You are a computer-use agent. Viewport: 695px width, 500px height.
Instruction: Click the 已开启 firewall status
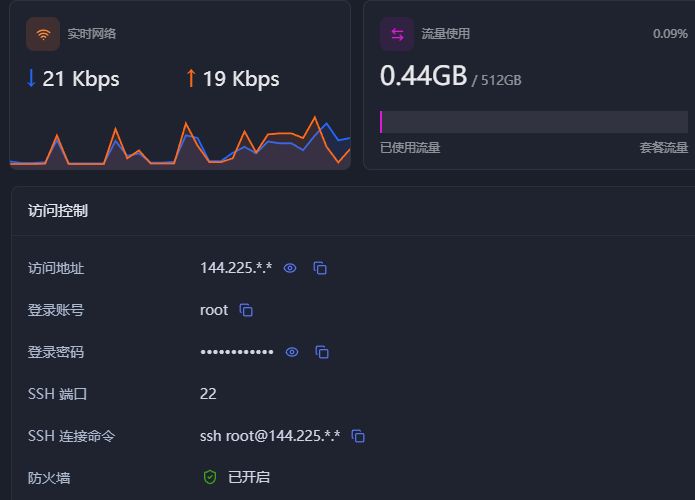coord(249,477)
